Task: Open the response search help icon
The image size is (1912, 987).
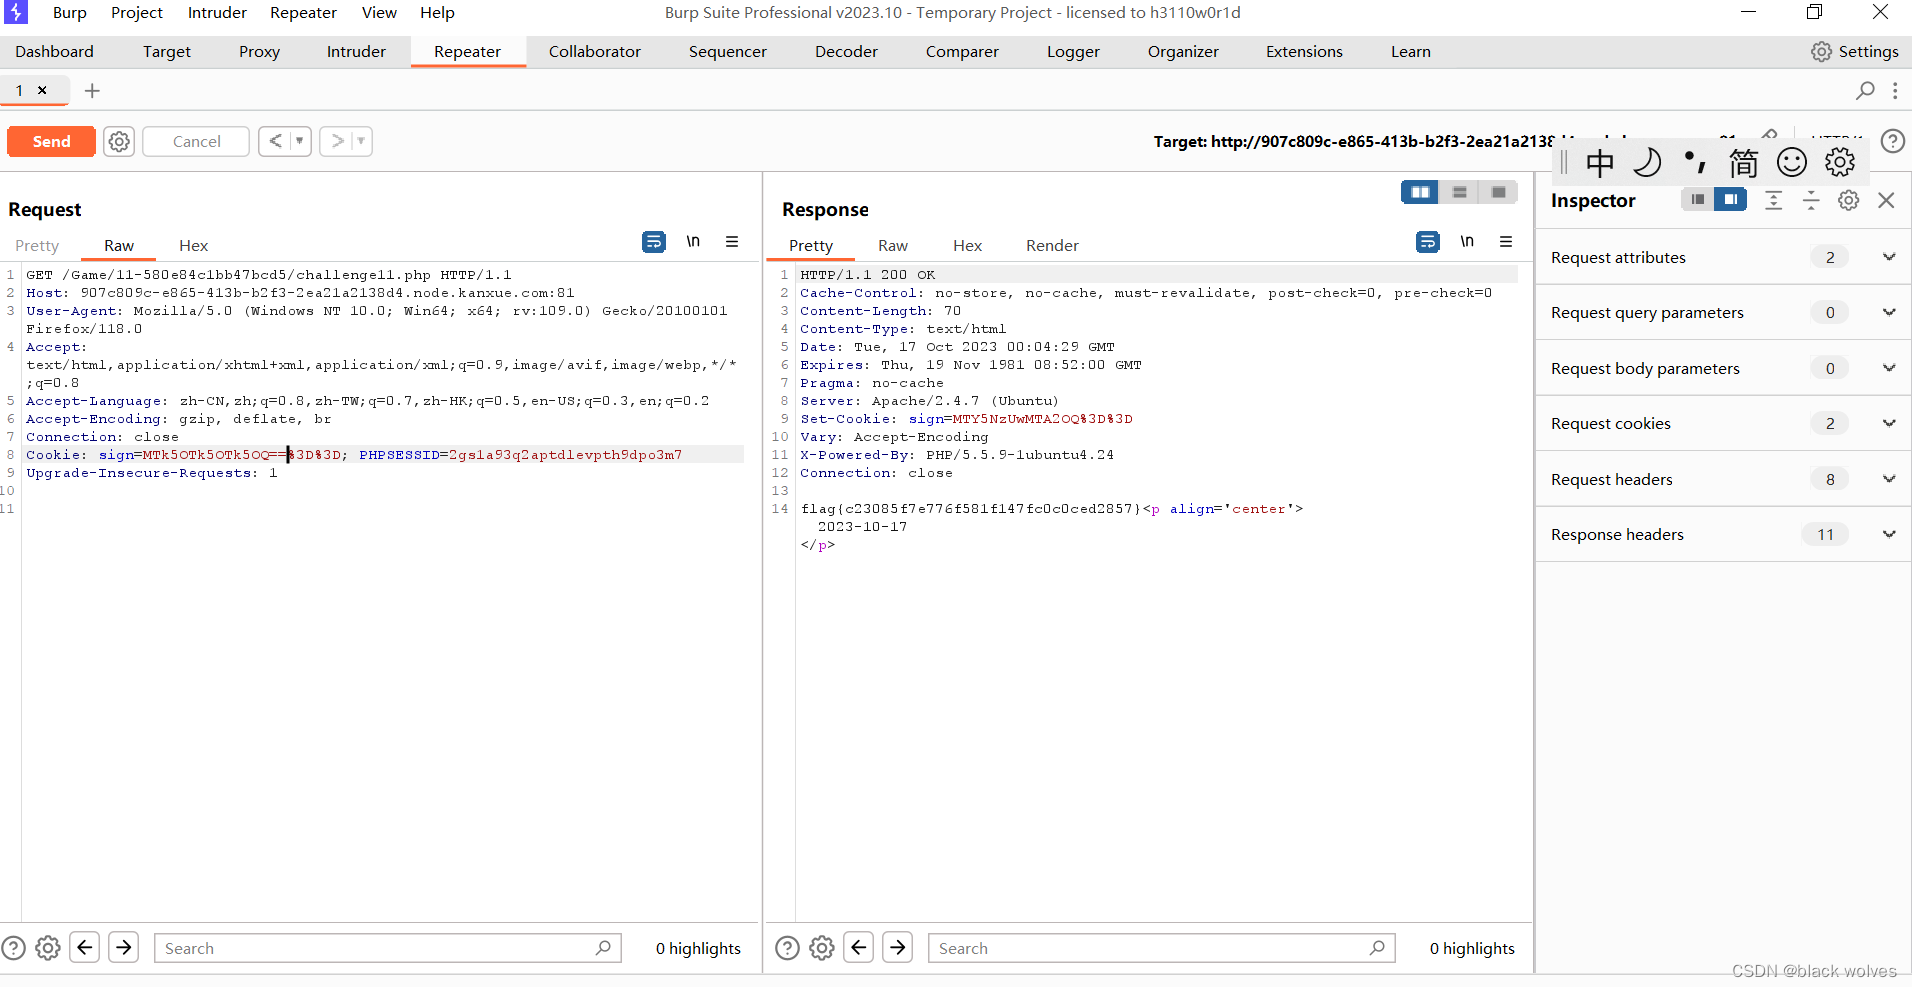Action: (x=787, y=948)
